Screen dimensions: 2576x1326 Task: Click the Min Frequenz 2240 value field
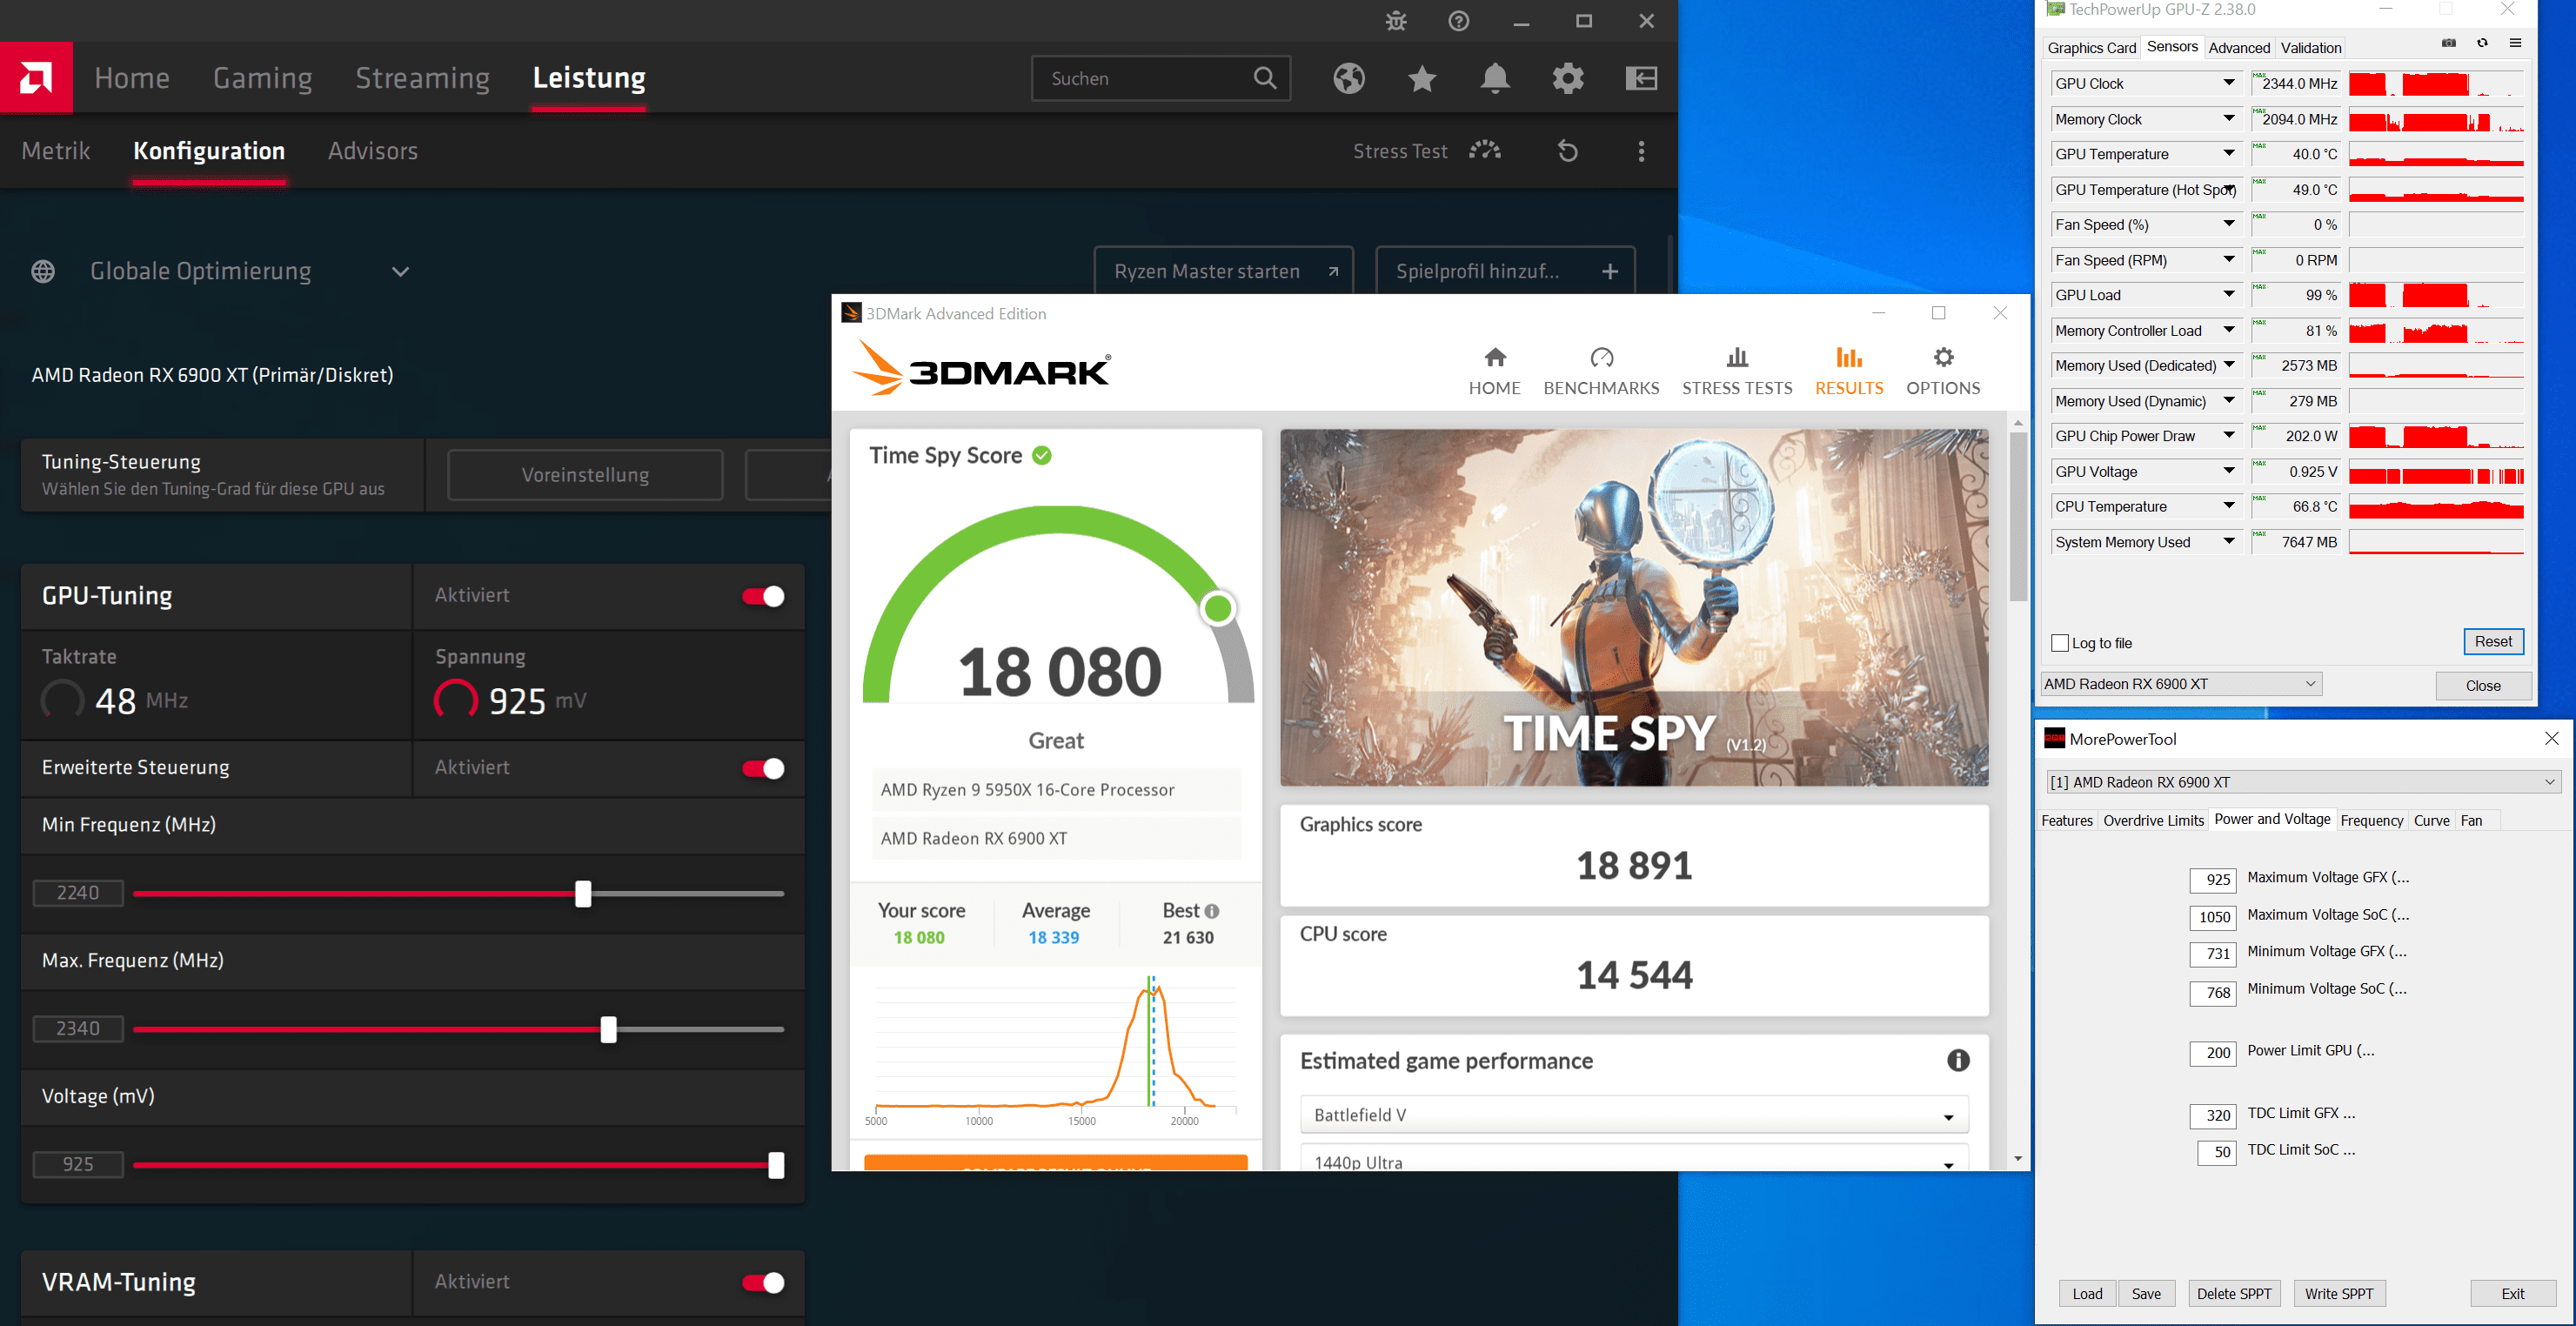(78, 893)
